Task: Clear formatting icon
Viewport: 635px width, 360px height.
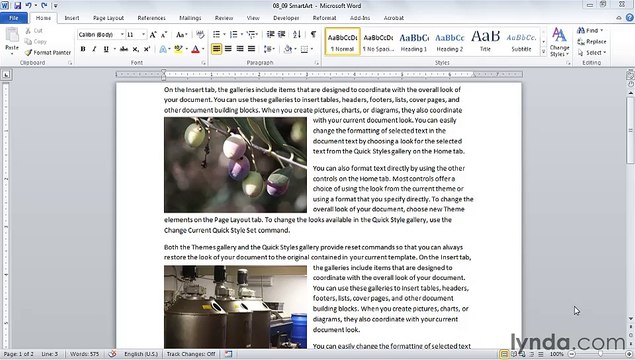Action: click(x=200, y=35)
